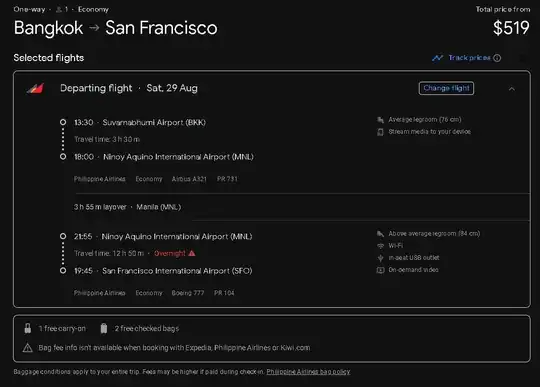Screen dimensions: 540x387
Task: Open the Track prices info icon
Action: [x=497, y=58]
